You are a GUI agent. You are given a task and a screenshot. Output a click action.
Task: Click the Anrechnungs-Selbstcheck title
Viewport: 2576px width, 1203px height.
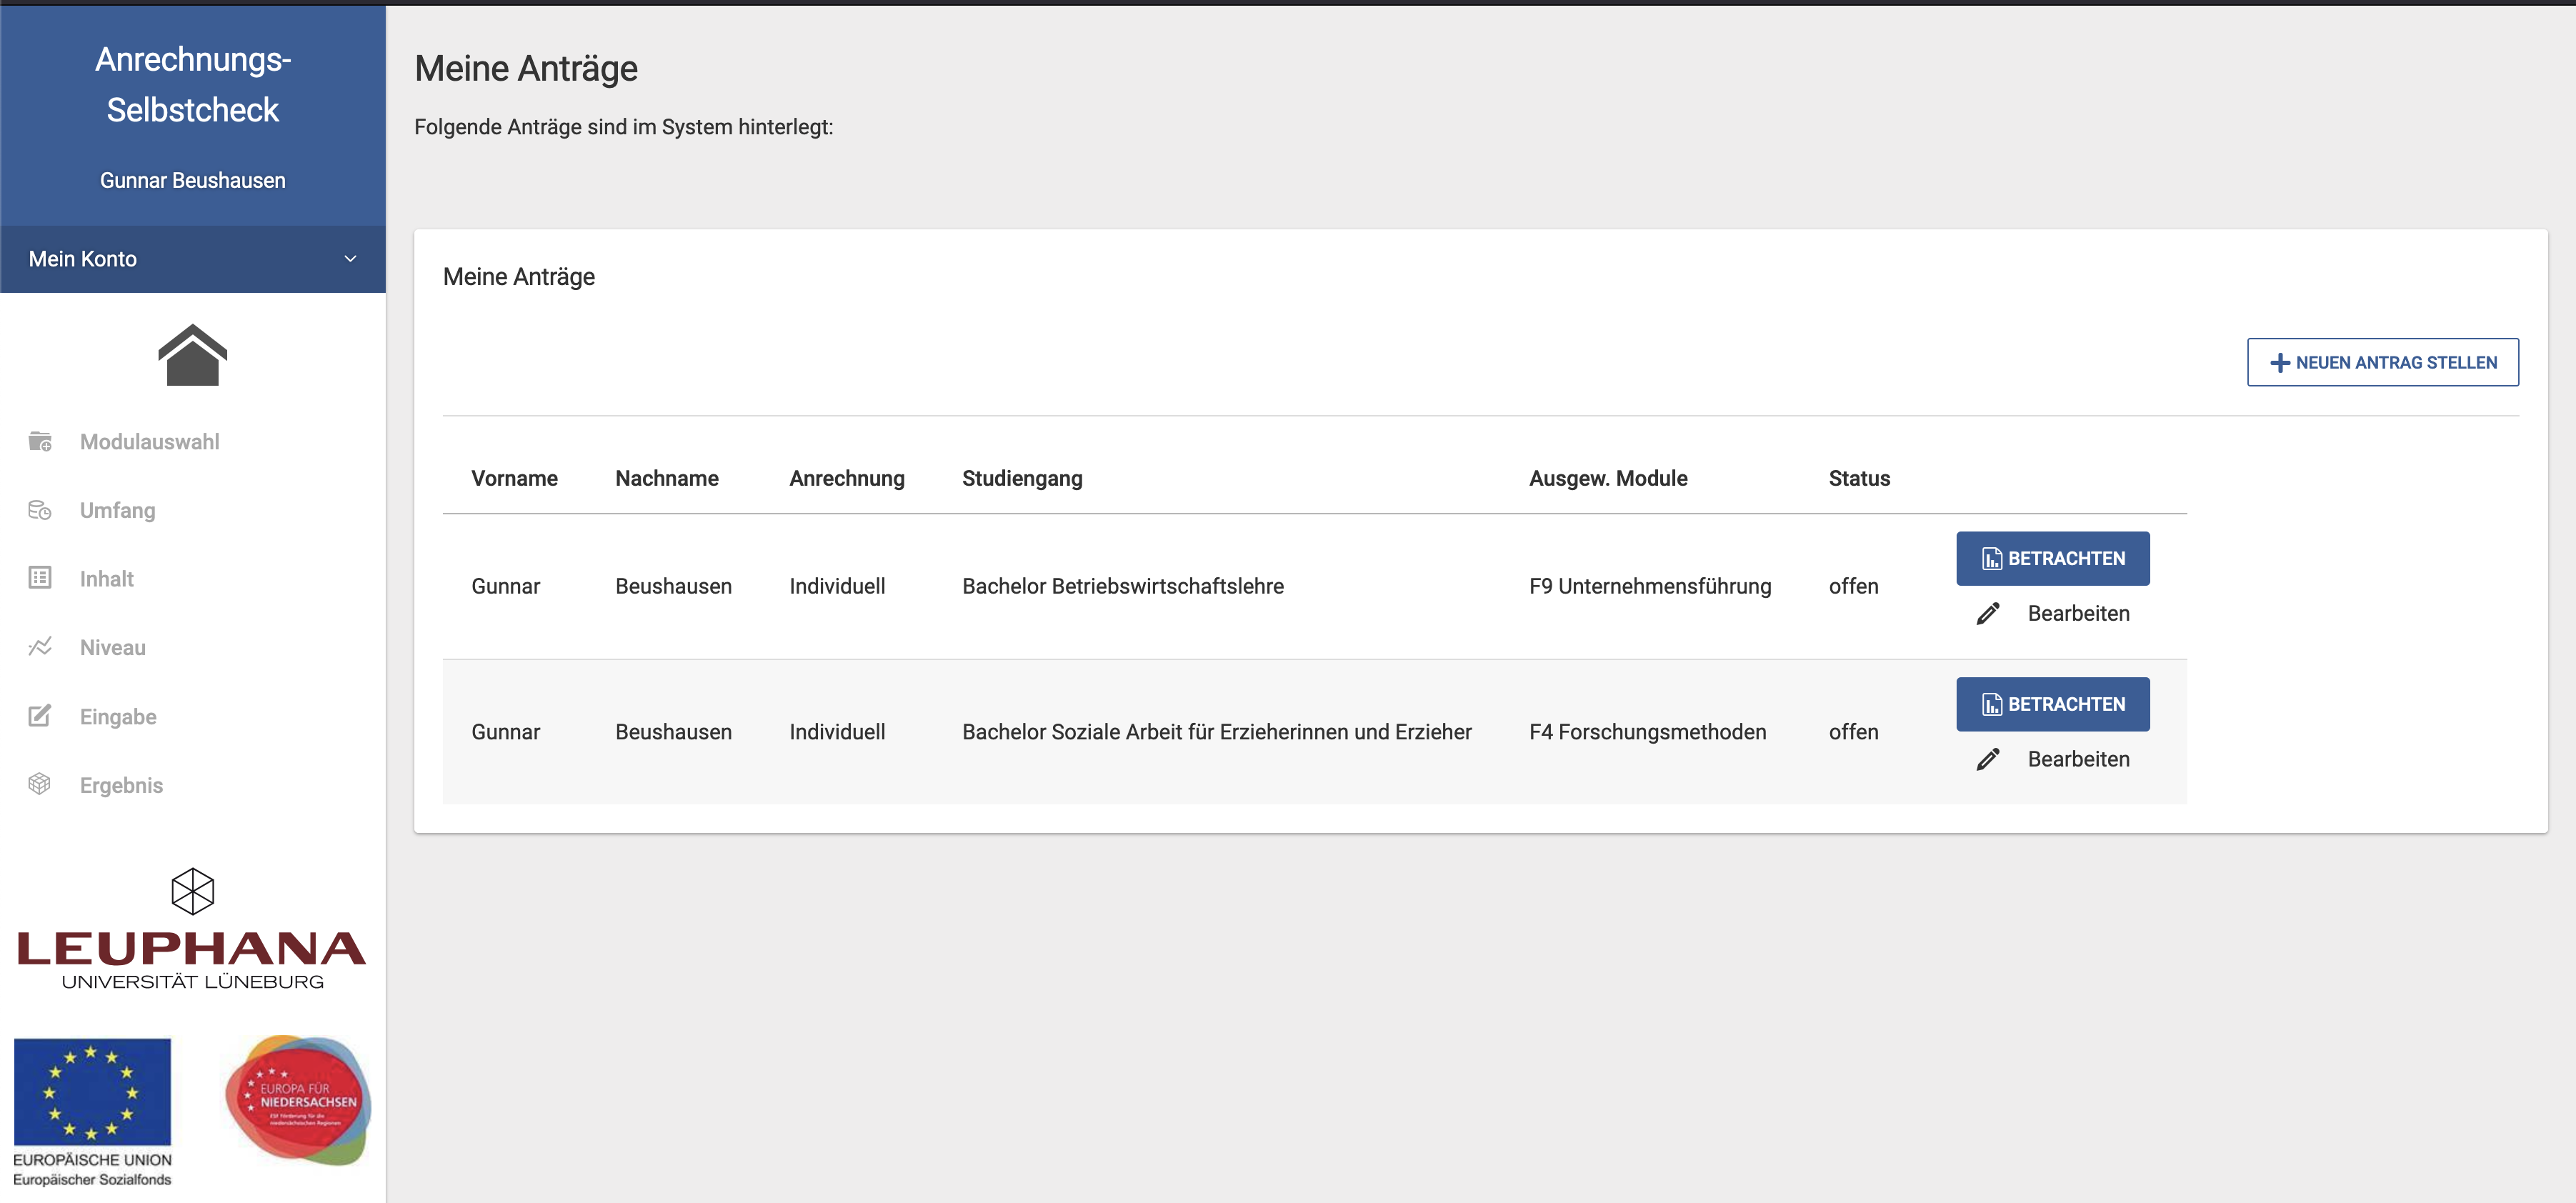point(192,84)
